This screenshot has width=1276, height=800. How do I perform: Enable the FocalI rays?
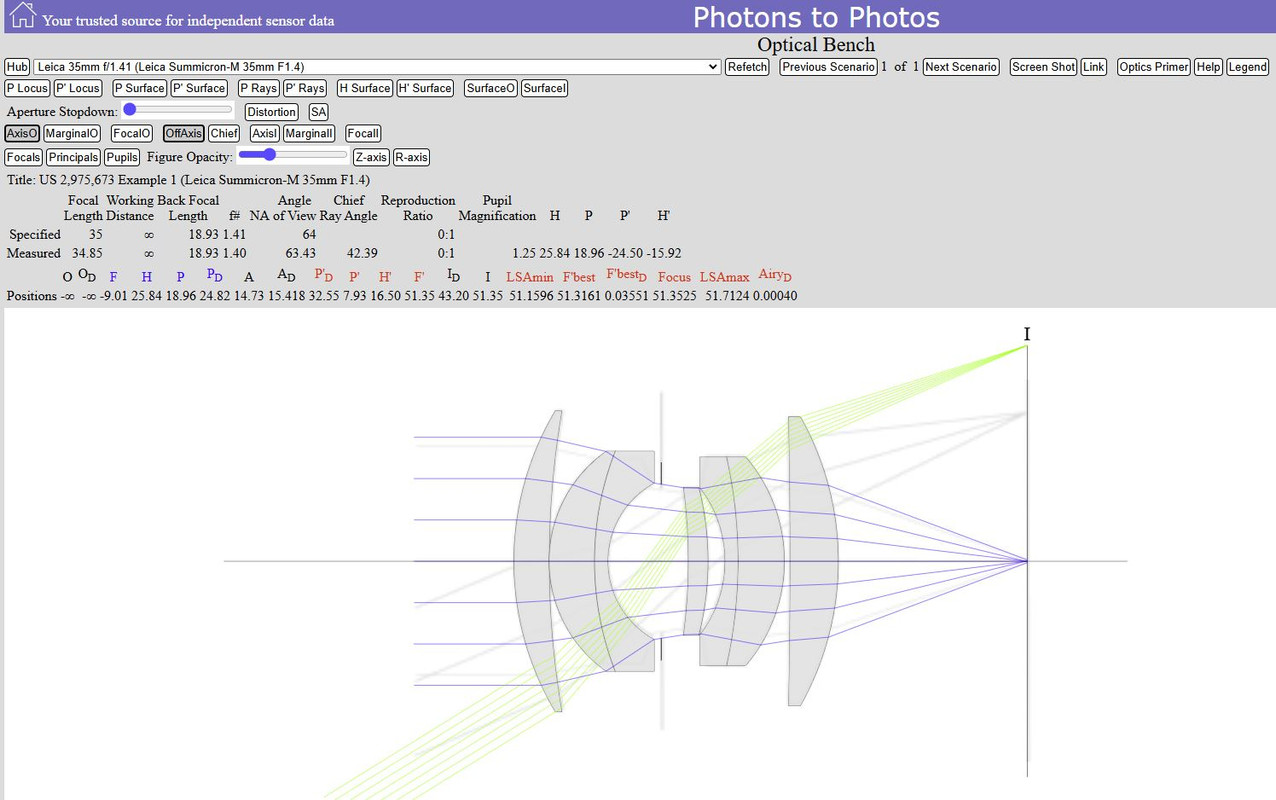pyautogui.click(x=363, y=133)
